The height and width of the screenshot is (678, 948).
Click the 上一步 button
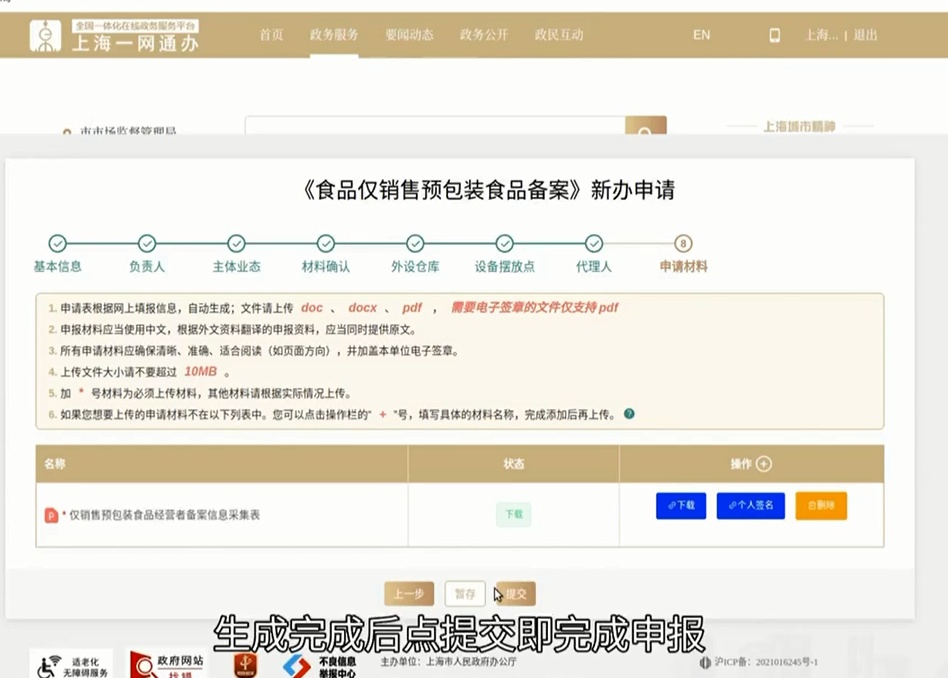(408, 594)
